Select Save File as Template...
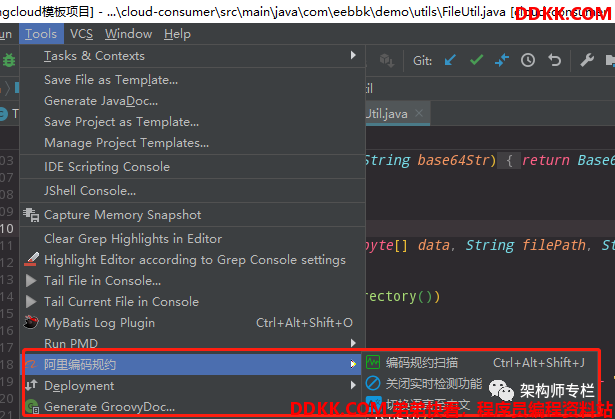Screen dimensions: 615x419 tap(192, 80)
